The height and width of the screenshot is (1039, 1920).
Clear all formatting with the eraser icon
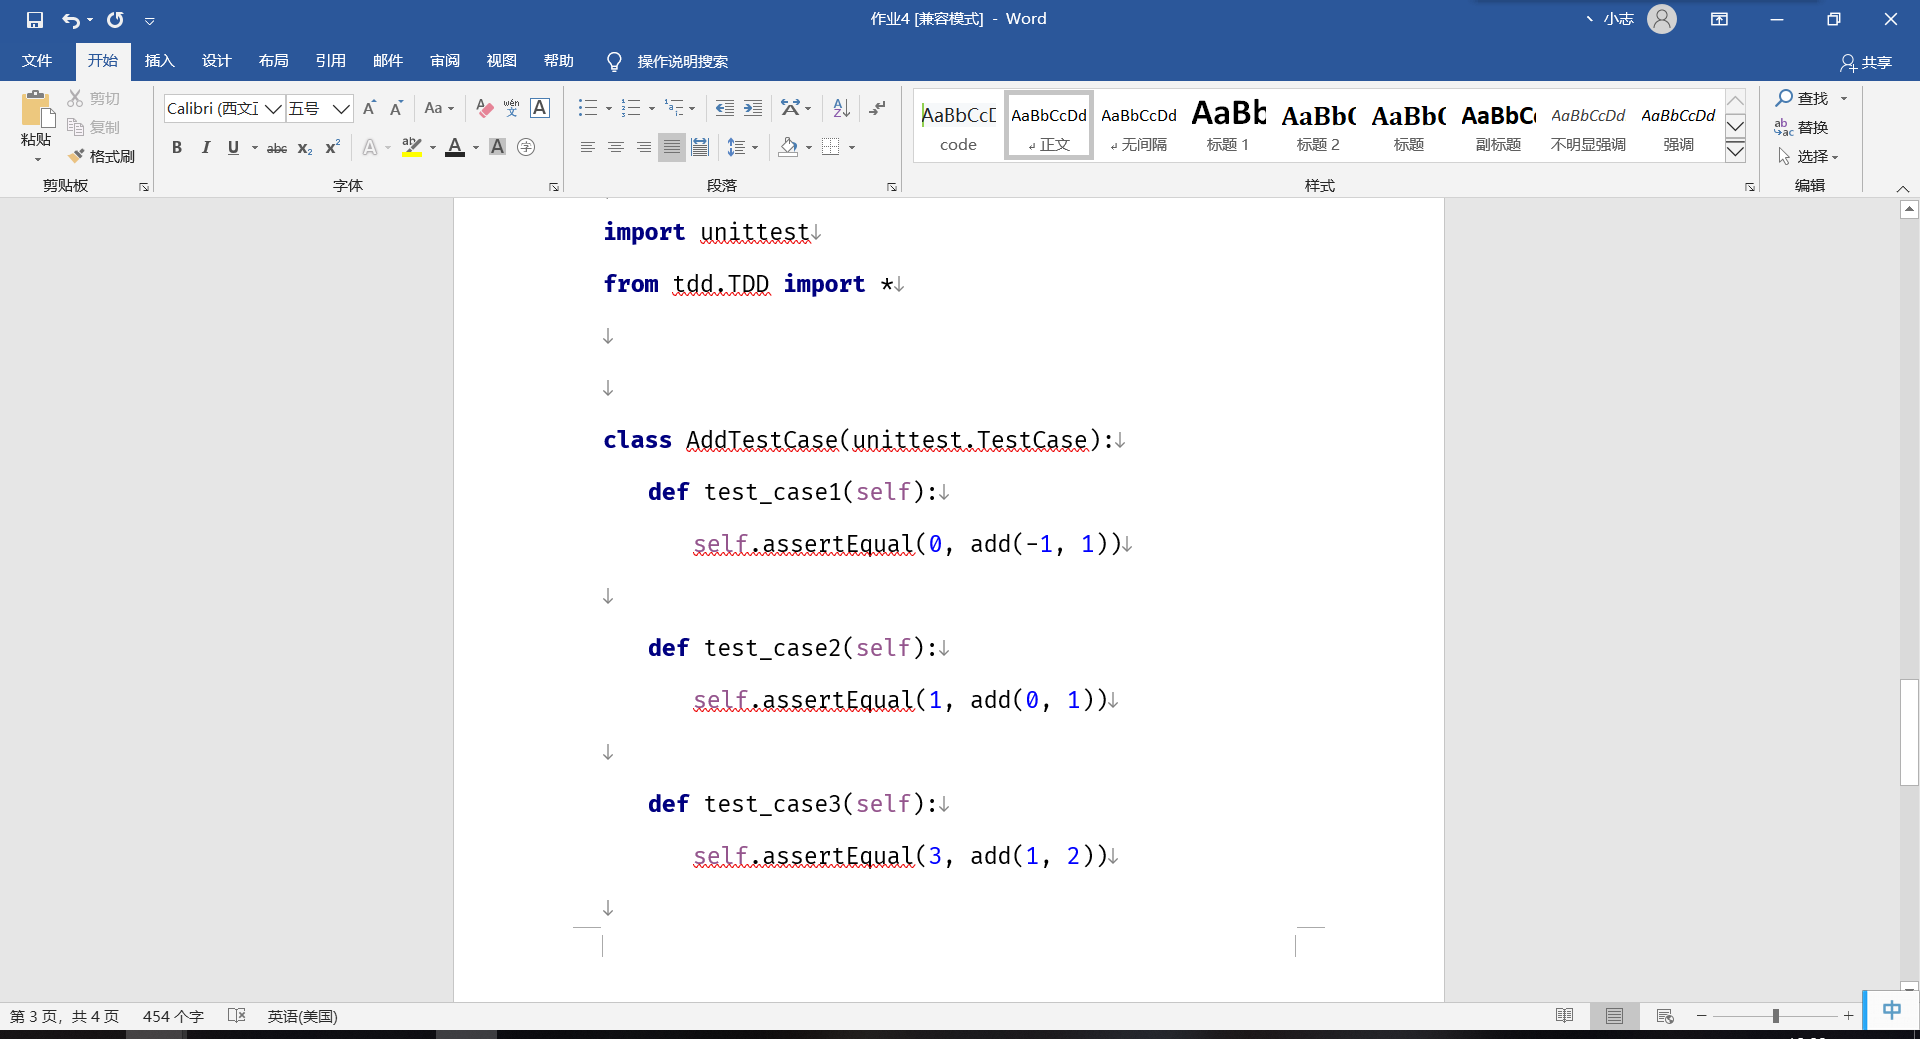coord(484,108)
